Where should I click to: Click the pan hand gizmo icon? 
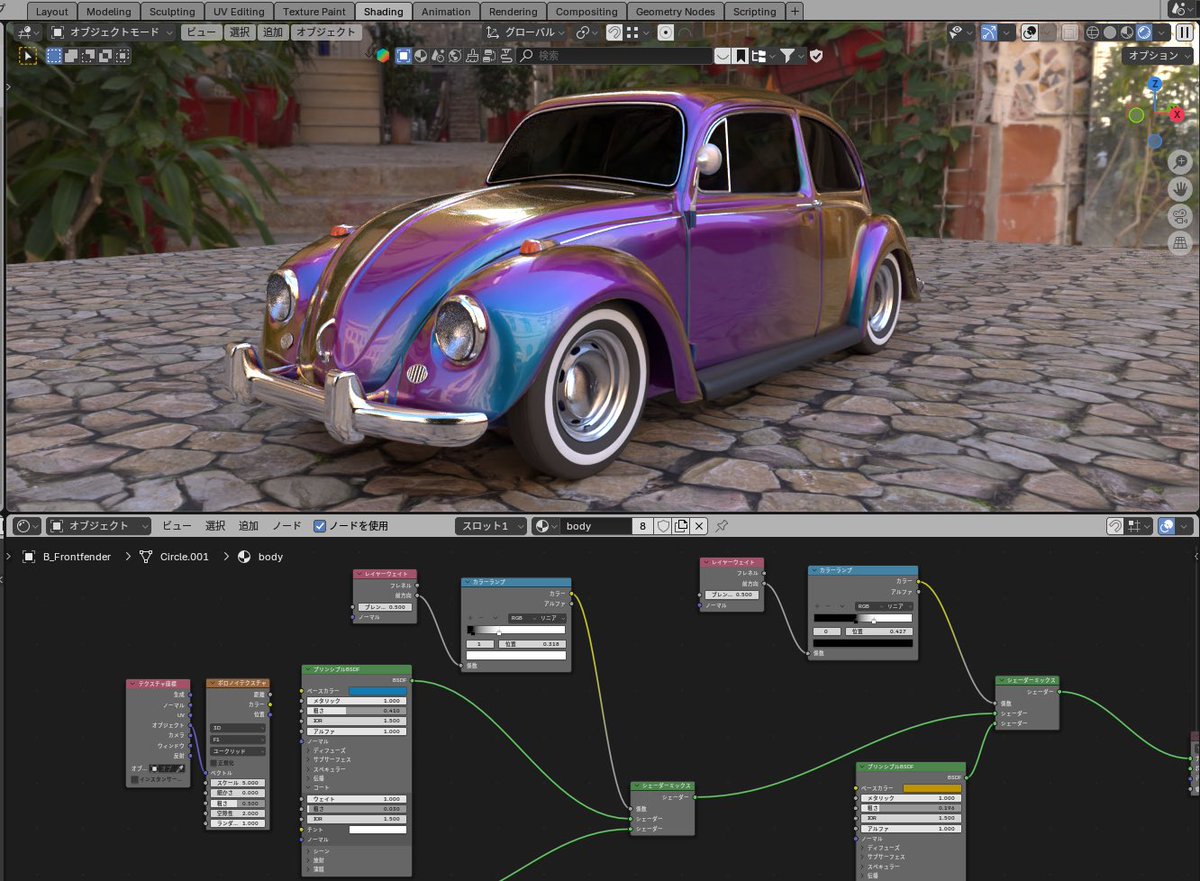(x=1181, y=188)
